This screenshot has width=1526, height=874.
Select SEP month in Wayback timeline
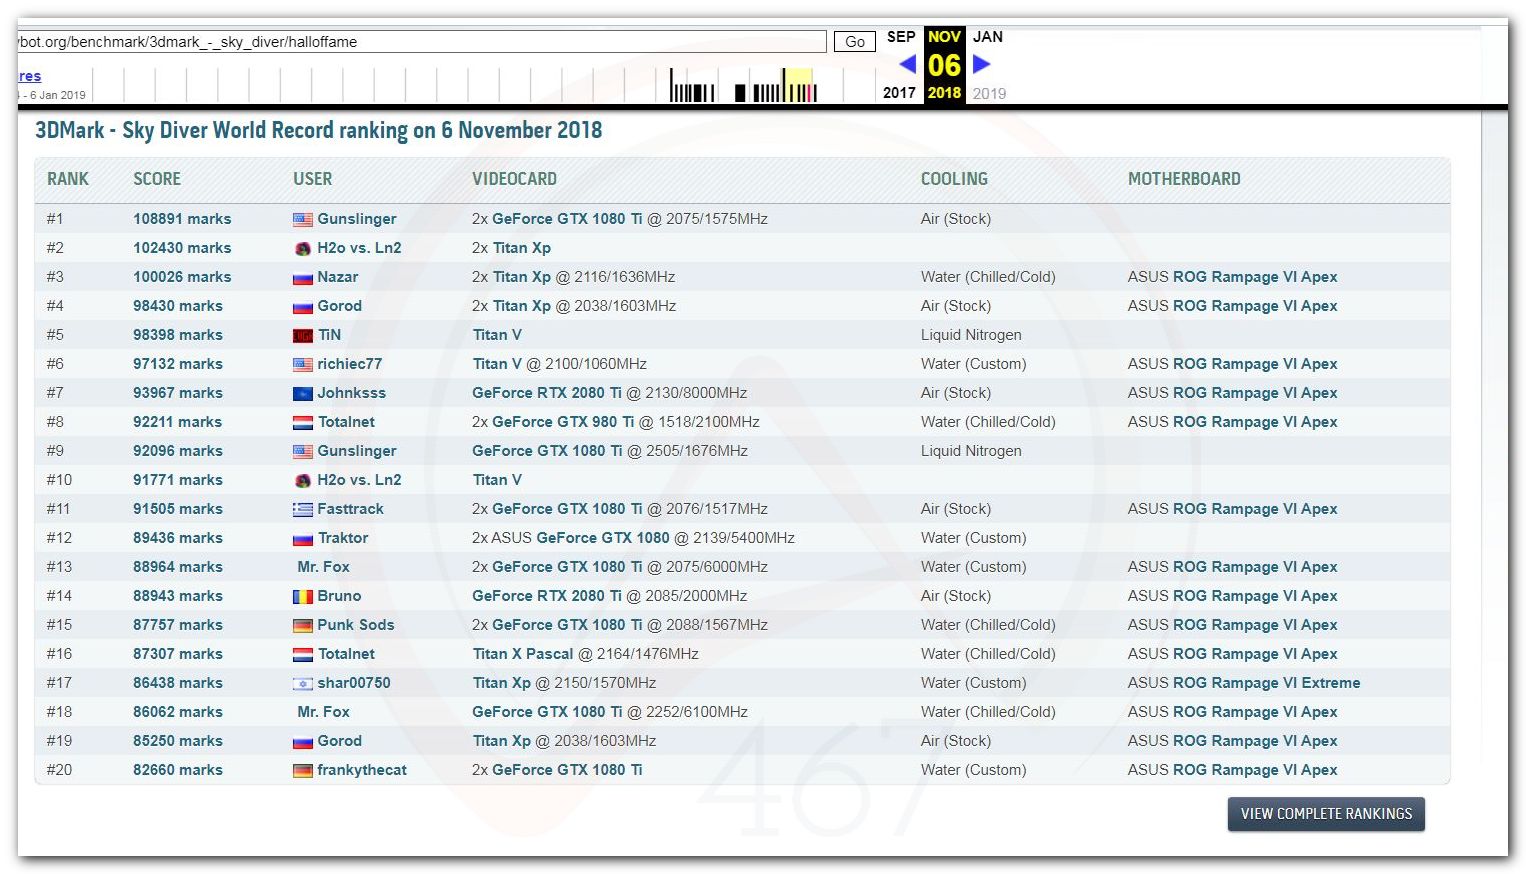(x=901, y=37)
